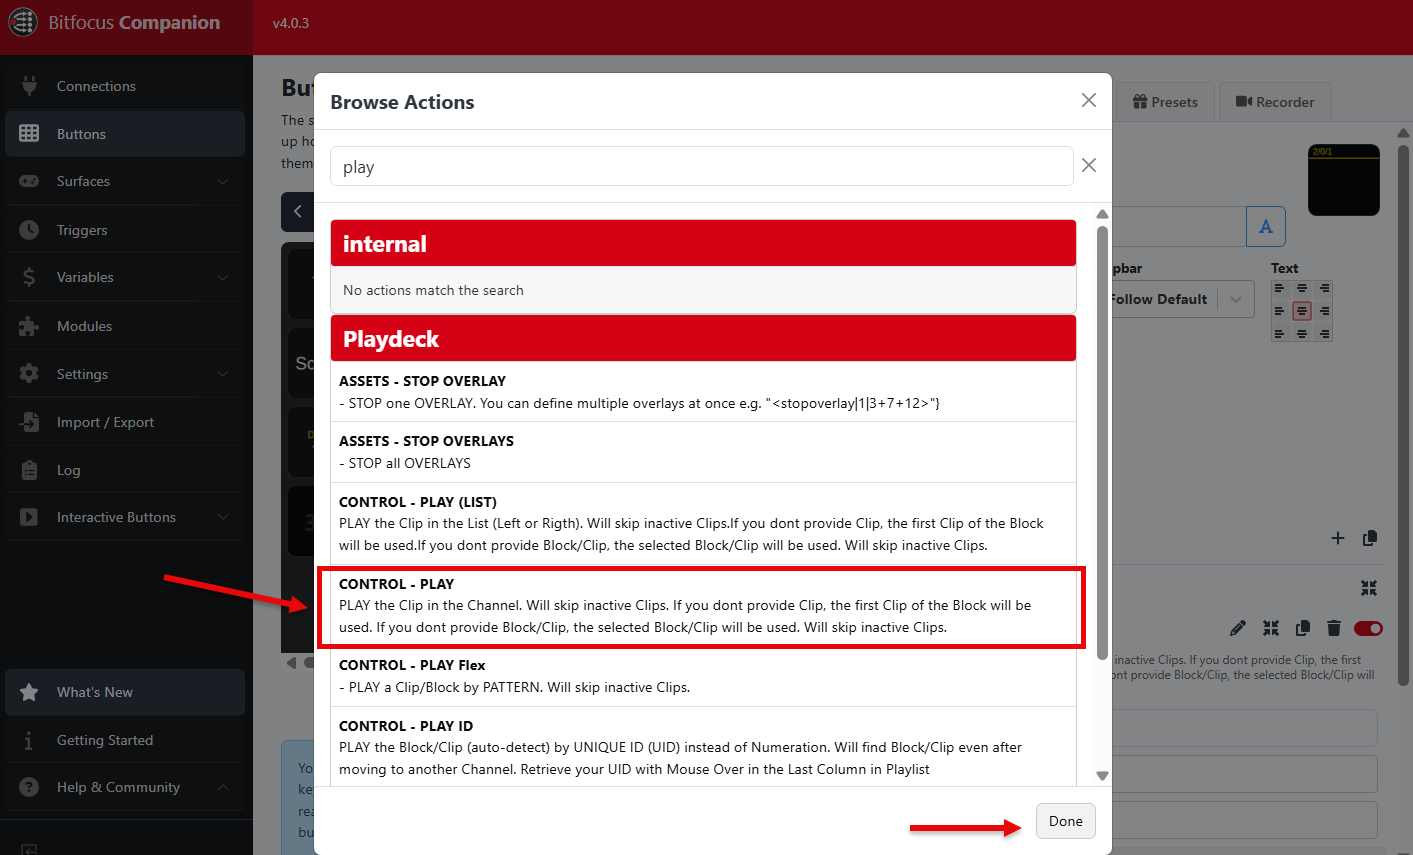Clear the action search field
The image size is (1413, 855).
1089,165
